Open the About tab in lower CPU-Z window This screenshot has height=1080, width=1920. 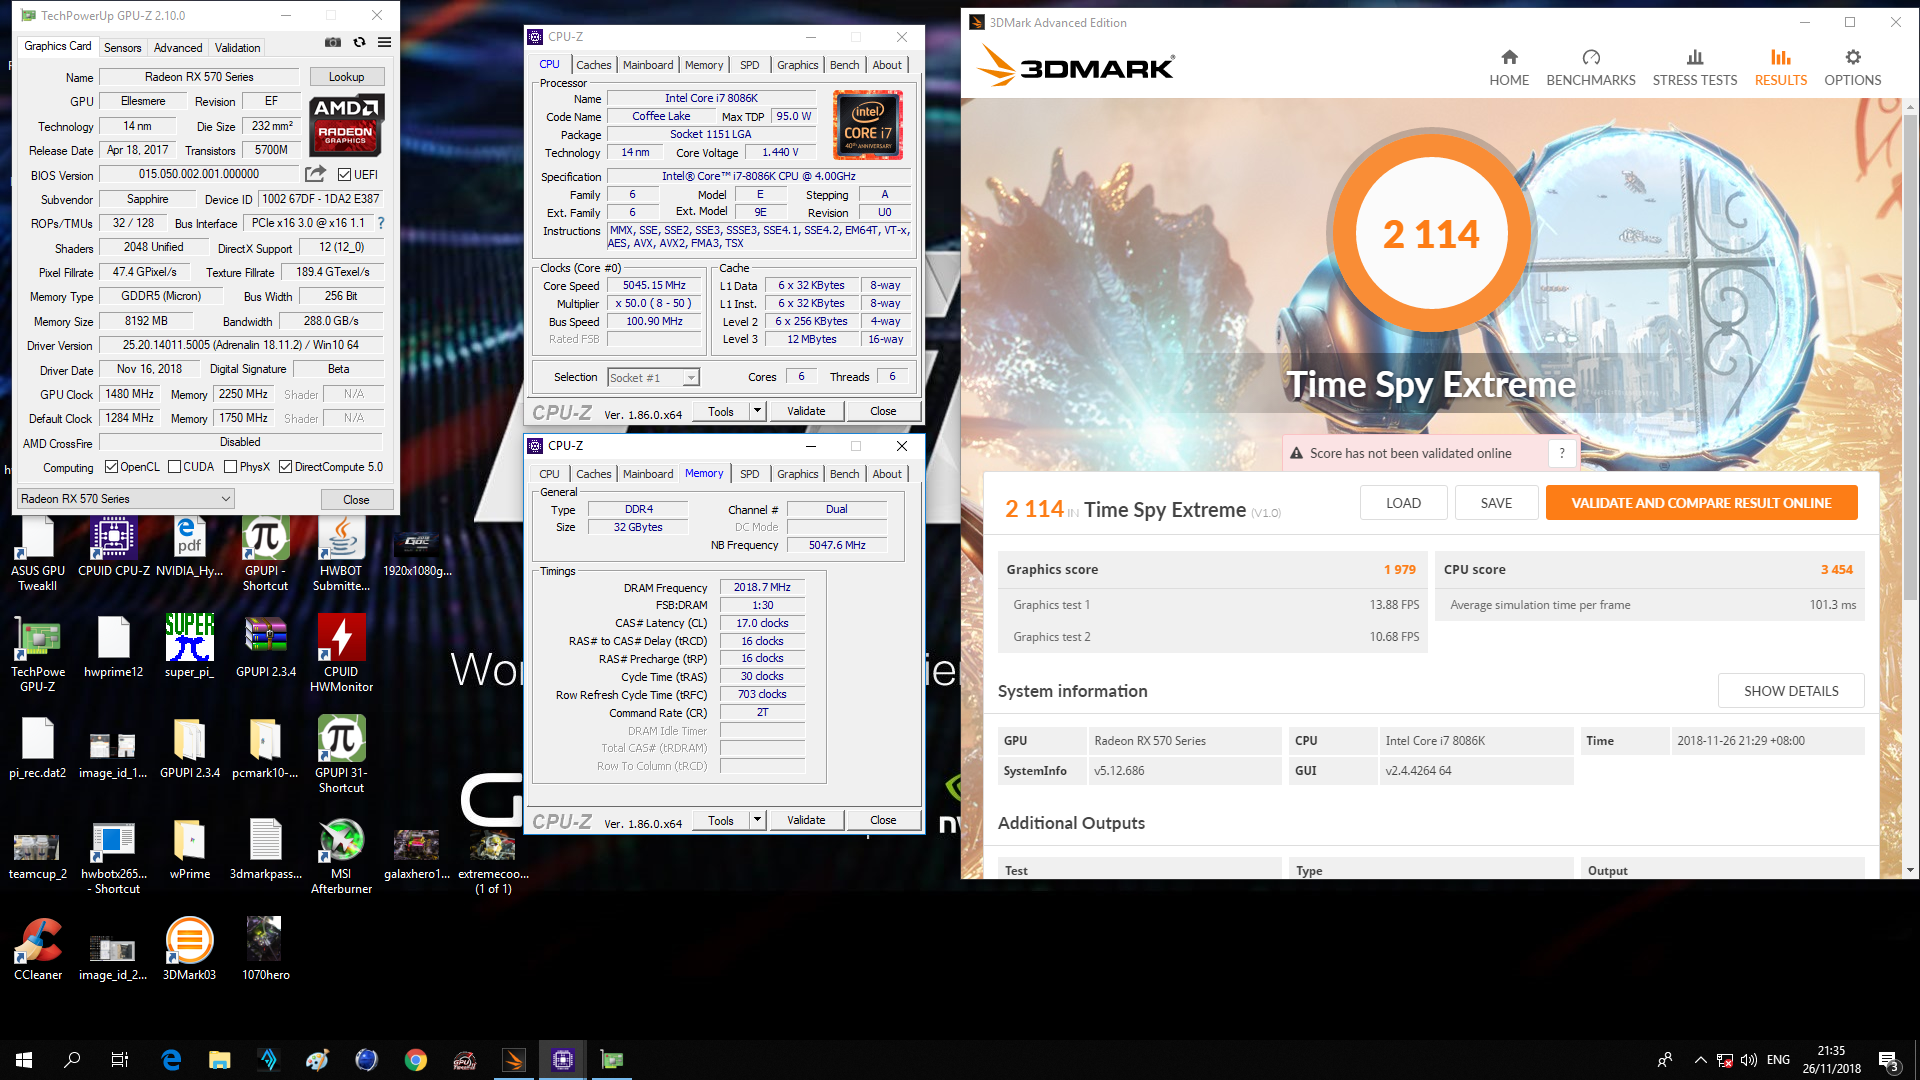click(887, 474)
